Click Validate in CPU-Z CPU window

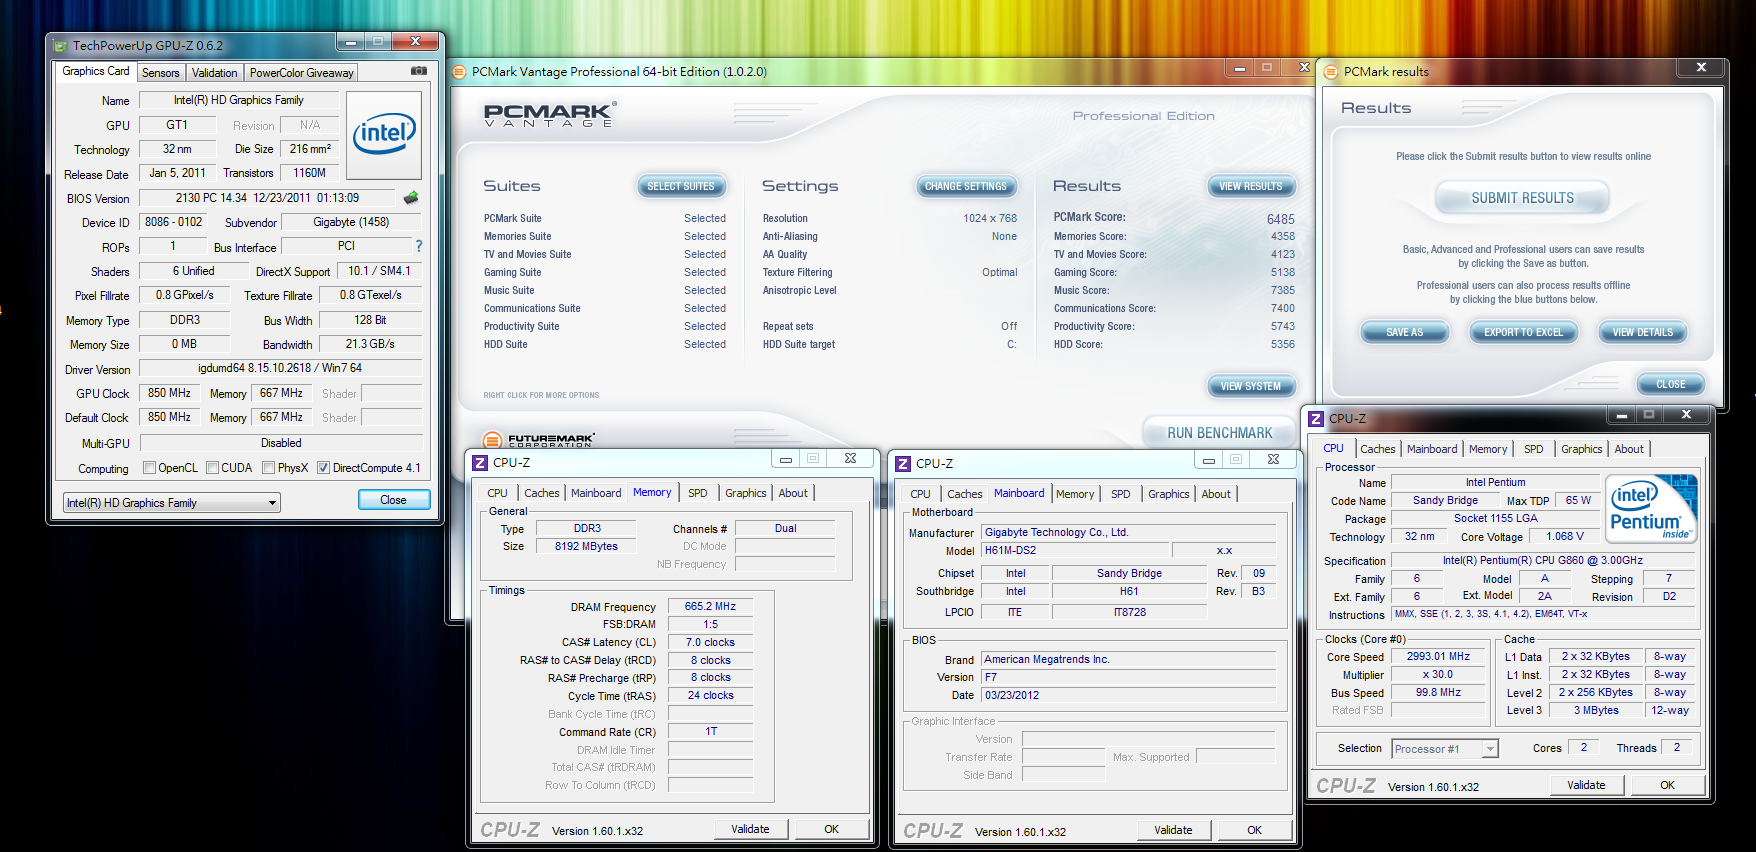[x=1586, y=785]
